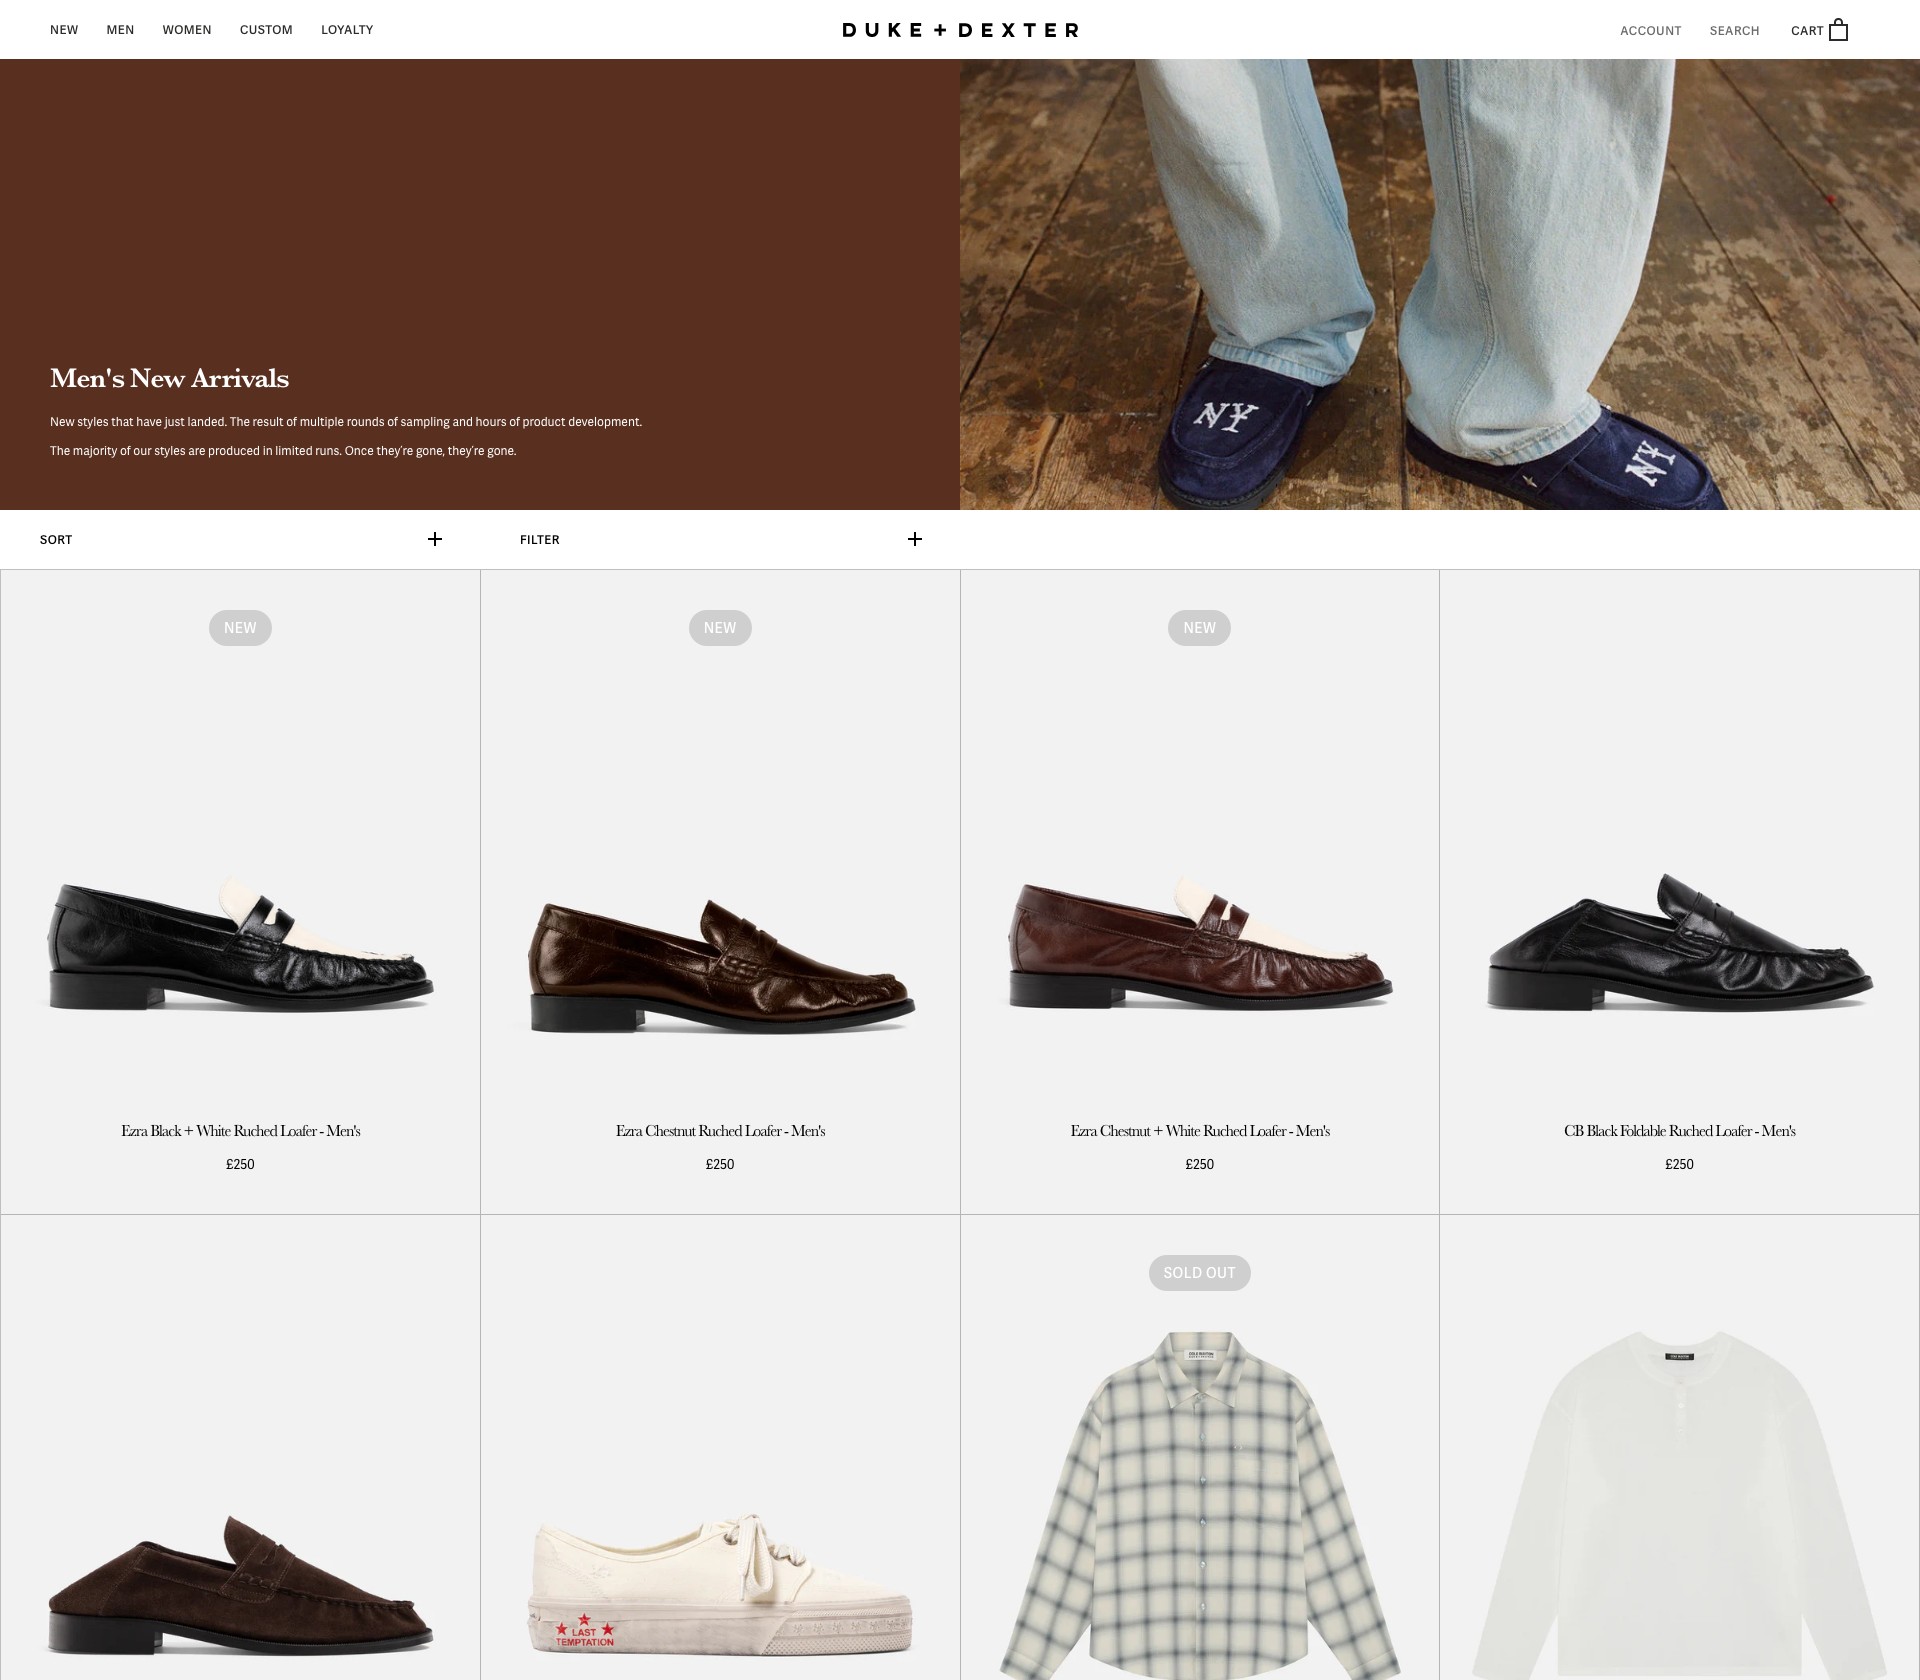Image resolution: width=1920 pixels, height=1680 pixels.
Task: Open the ACCOUNT link
Action: [x=1650, y=31]
